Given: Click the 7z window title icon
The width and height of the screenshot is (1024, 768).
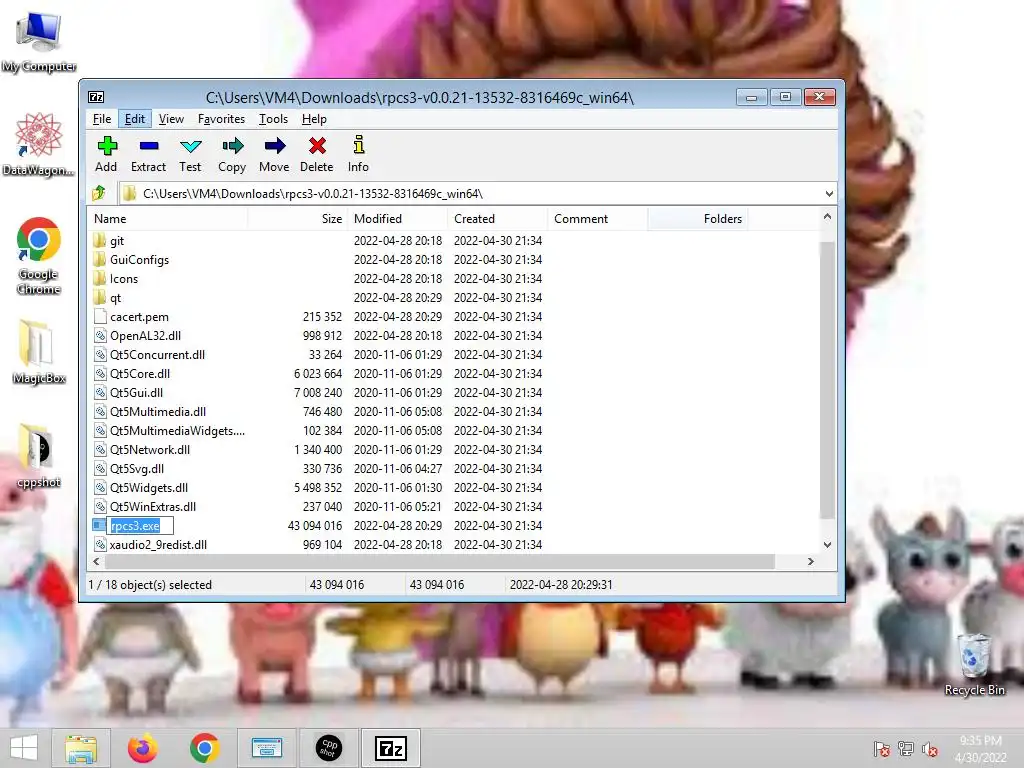Looking at the screenshot, I should click(x=96, y=97).
